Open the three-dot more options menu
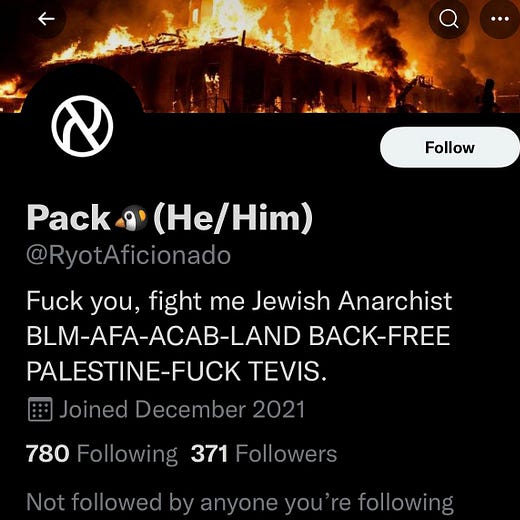Screen dimensions: 520x520 tap(500, 19)
